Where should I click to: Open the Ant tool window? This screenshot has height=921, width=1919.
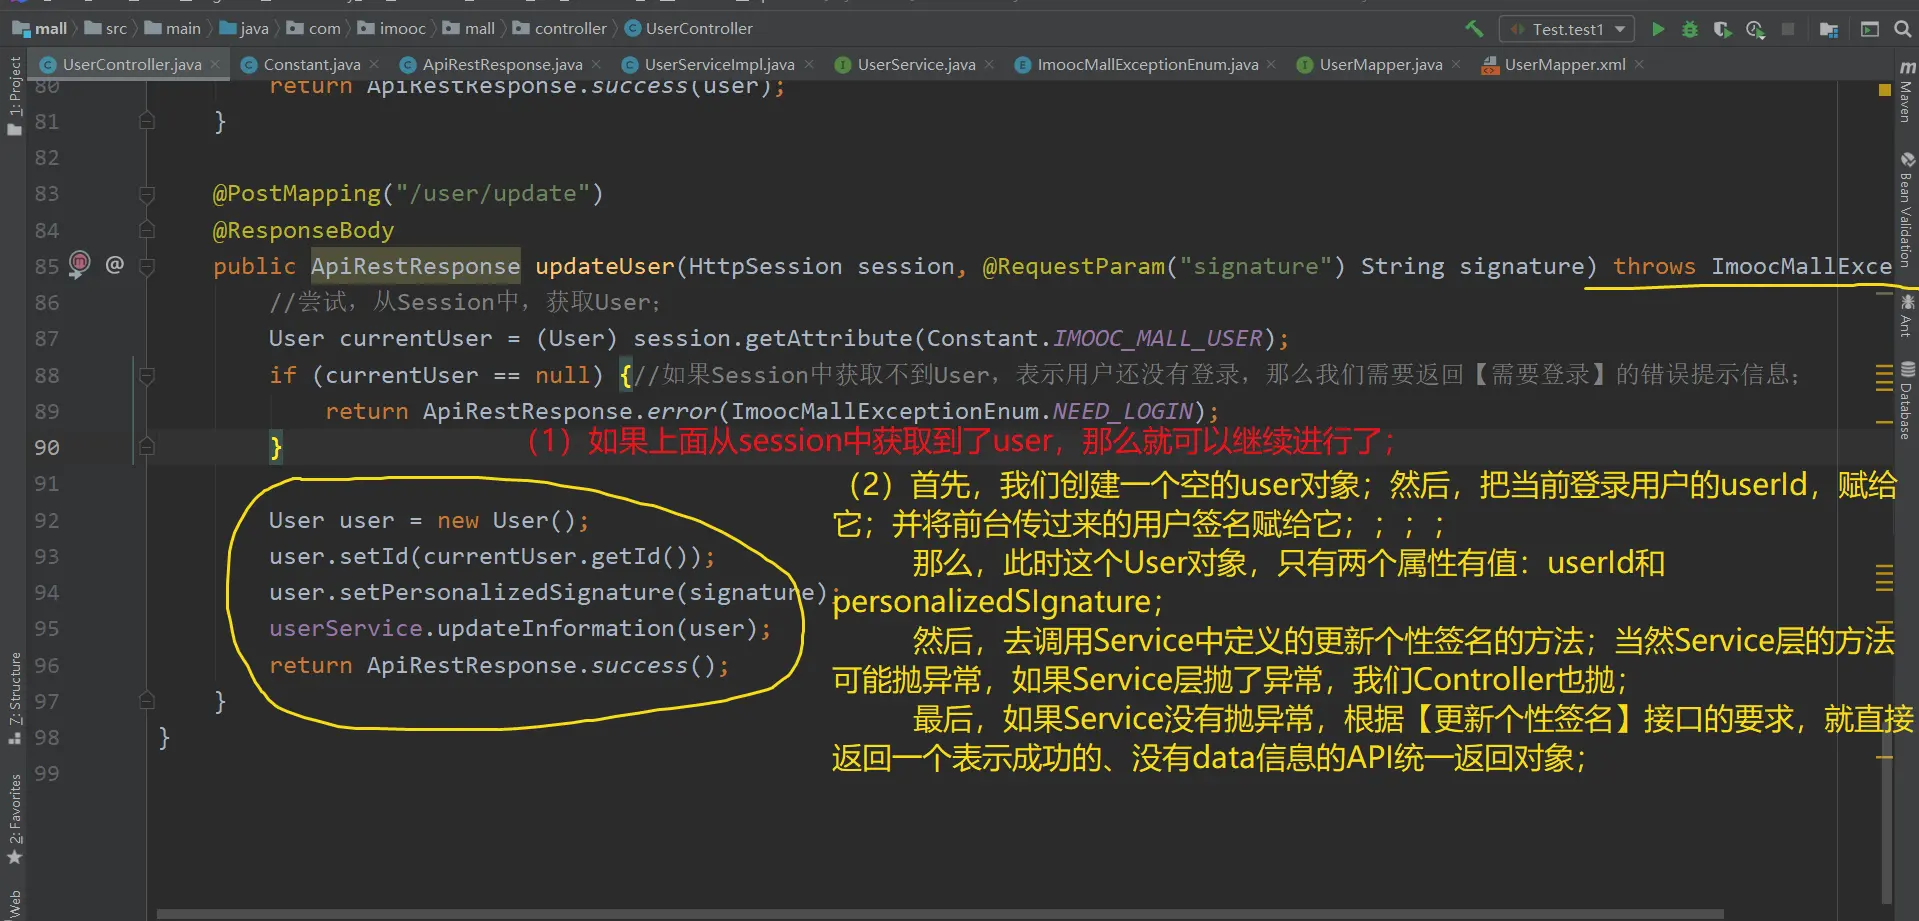pos(1907,315)
